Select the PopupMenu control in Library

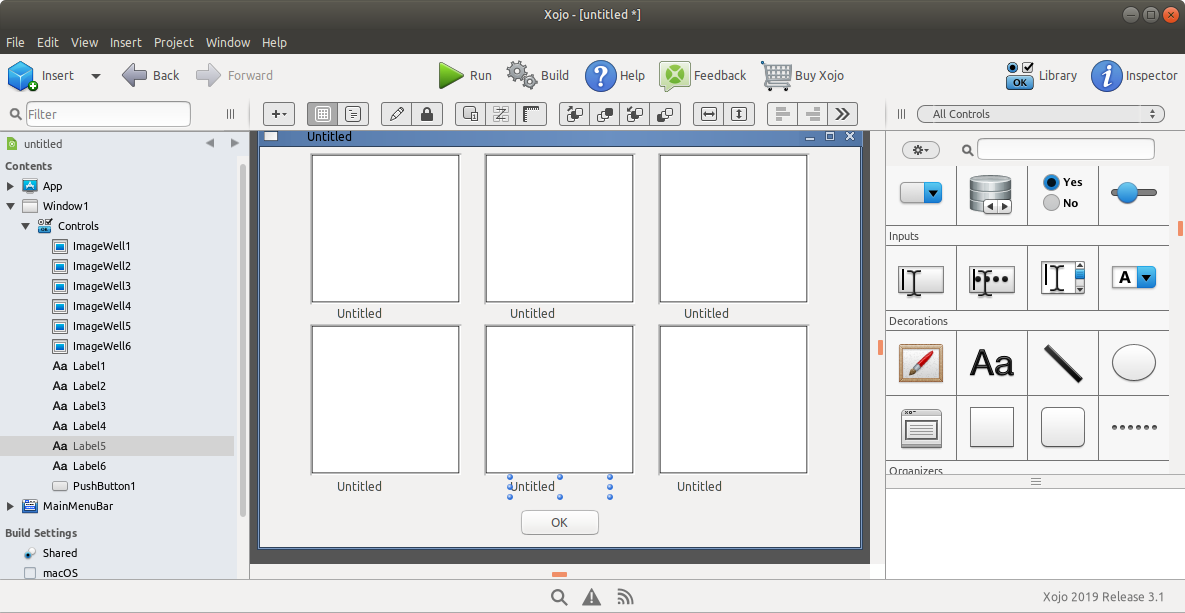[x=920, y=193]
